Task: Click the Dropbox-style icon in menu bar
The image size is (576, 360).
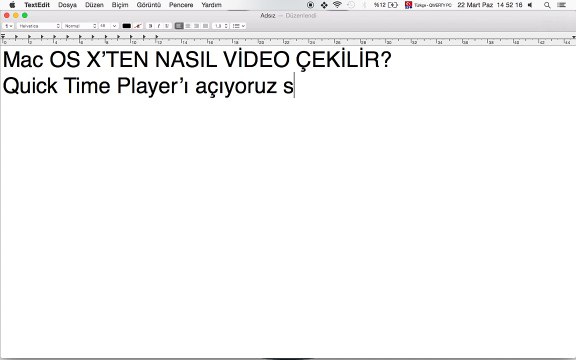Action: [x=324, y=5]
